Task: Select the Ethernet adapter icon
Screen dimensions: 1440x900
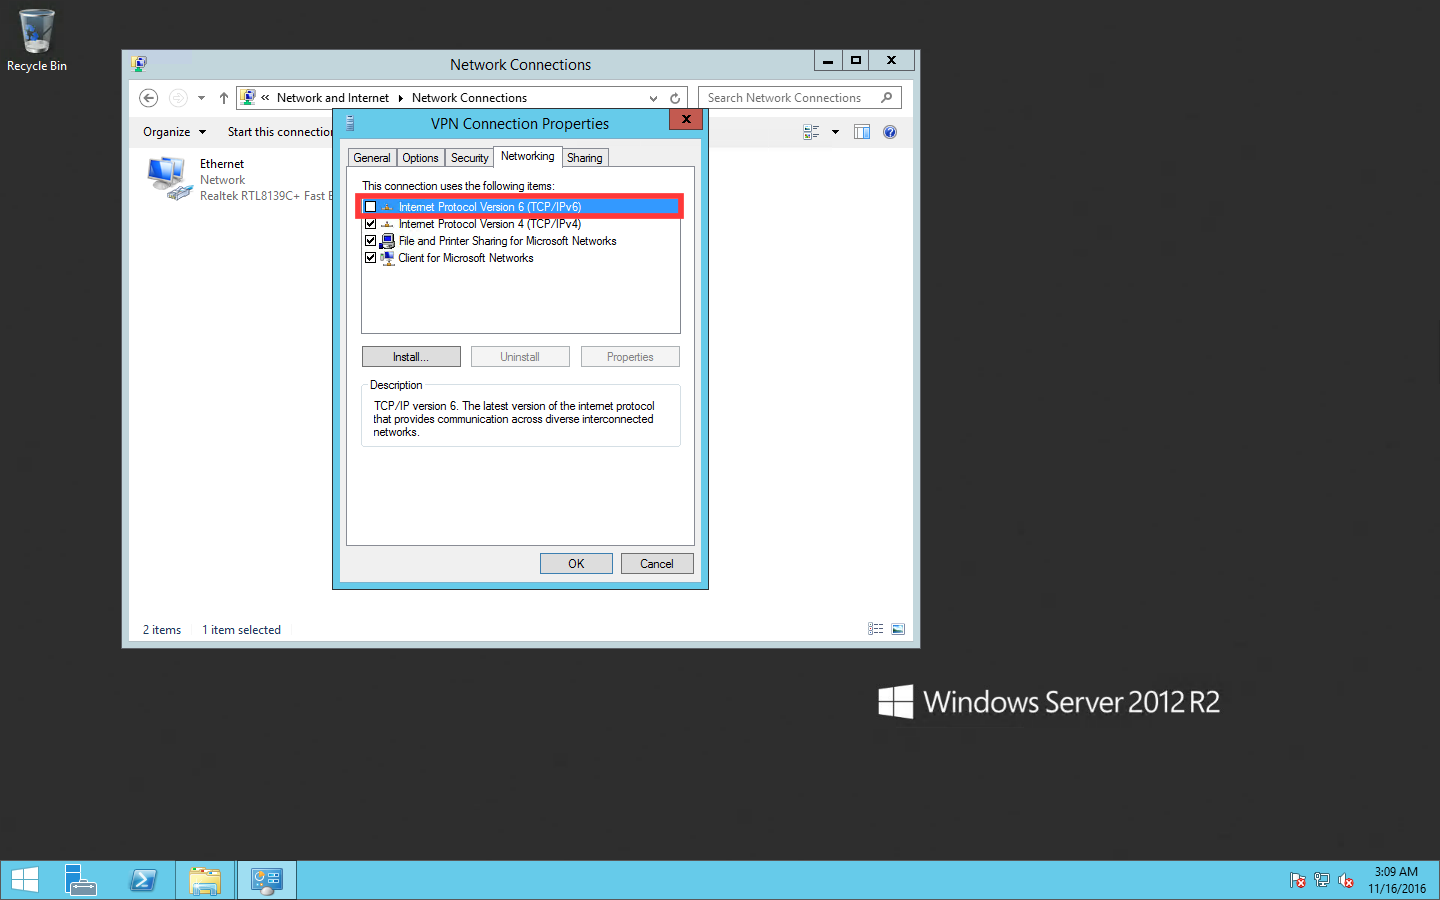Action: (169, 179)
